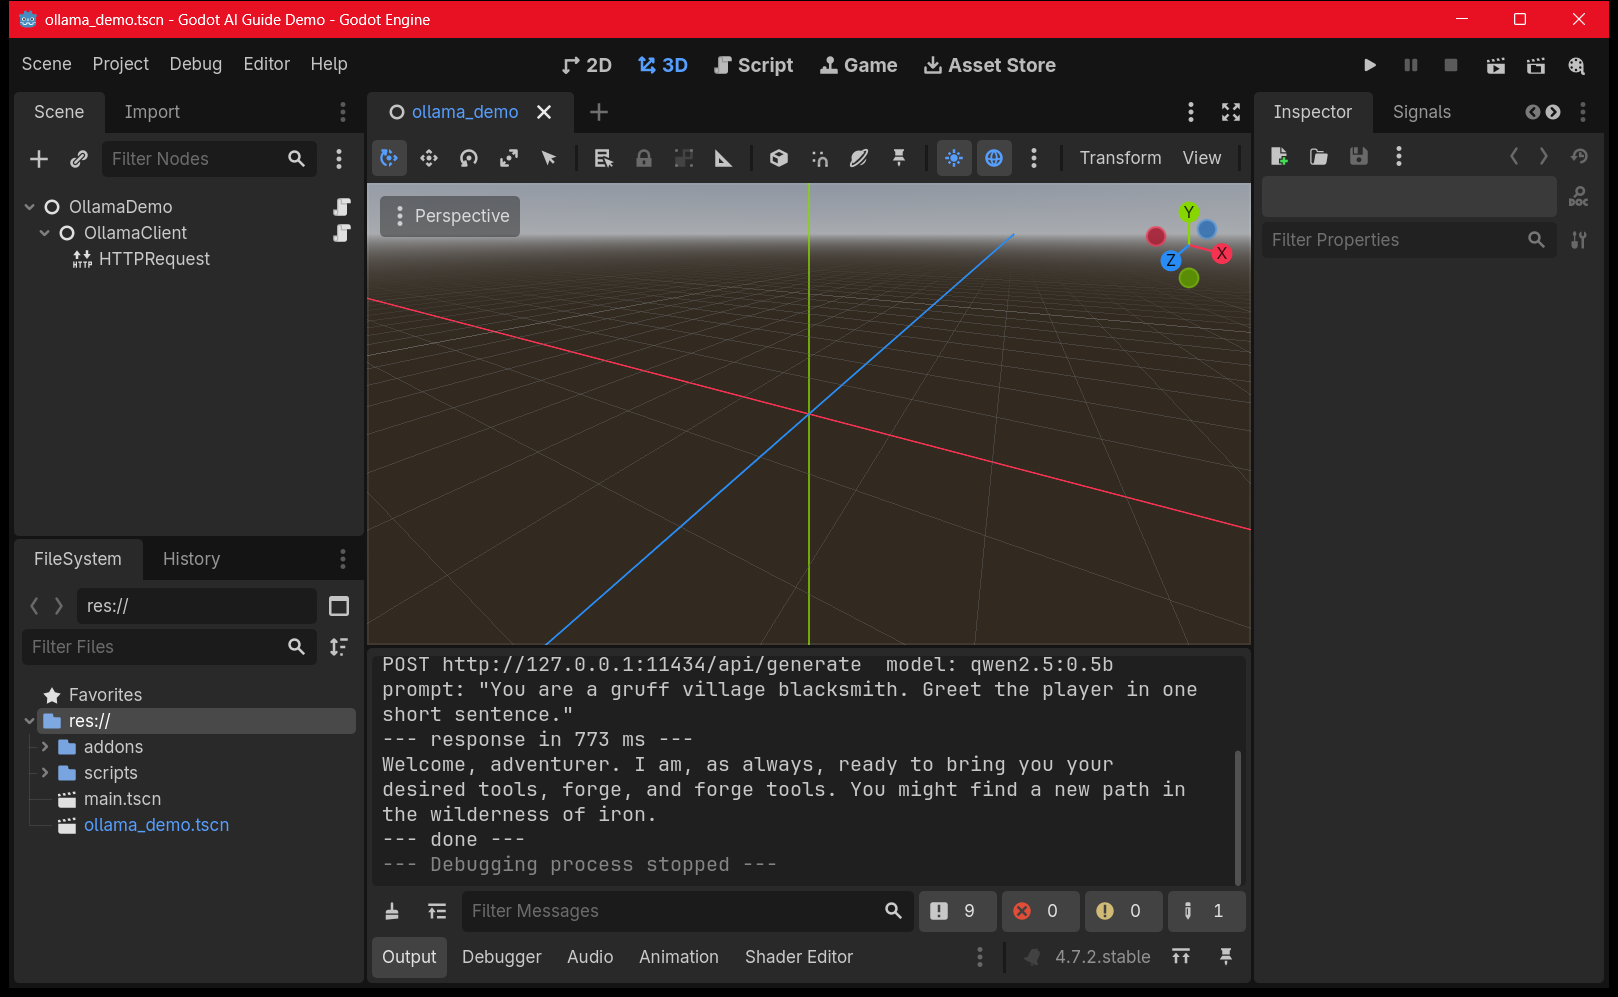Image resolution: width=1618 pixels, height=997 pixels.
Task: Select the Rotate mode tool
Action: 469,158
